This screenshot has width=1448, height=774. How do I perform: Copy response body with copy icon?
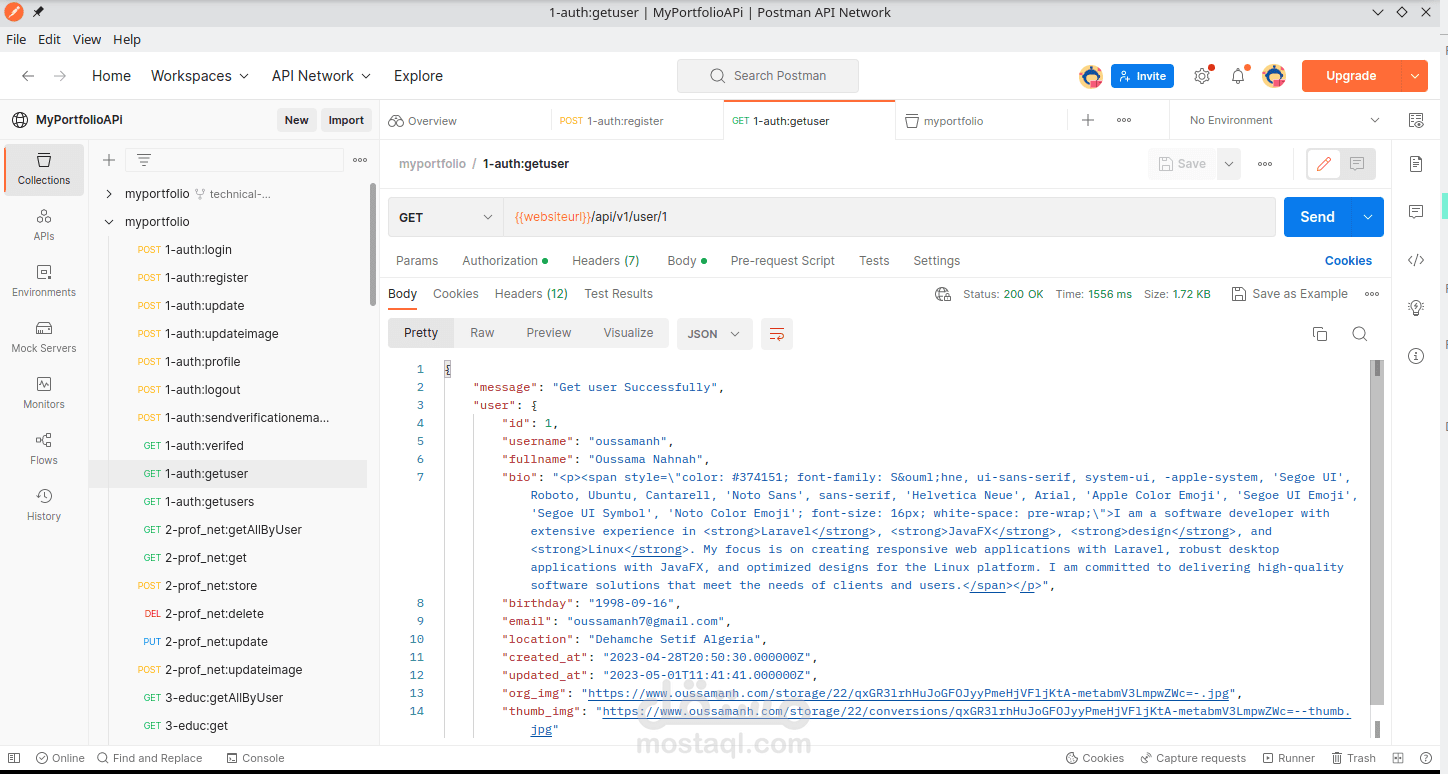point(1319,334)
